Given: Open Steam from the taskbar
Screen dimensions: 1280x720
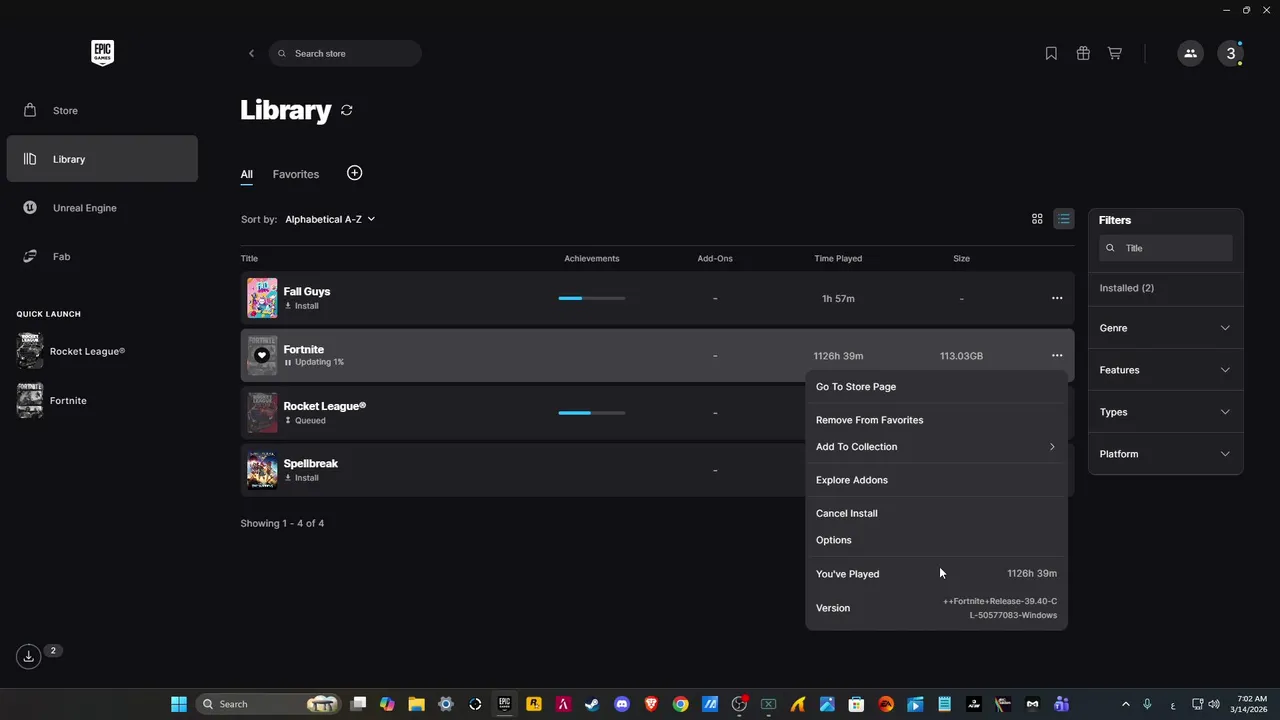Looking at the screenshot, I should click(x=593, y=704).
